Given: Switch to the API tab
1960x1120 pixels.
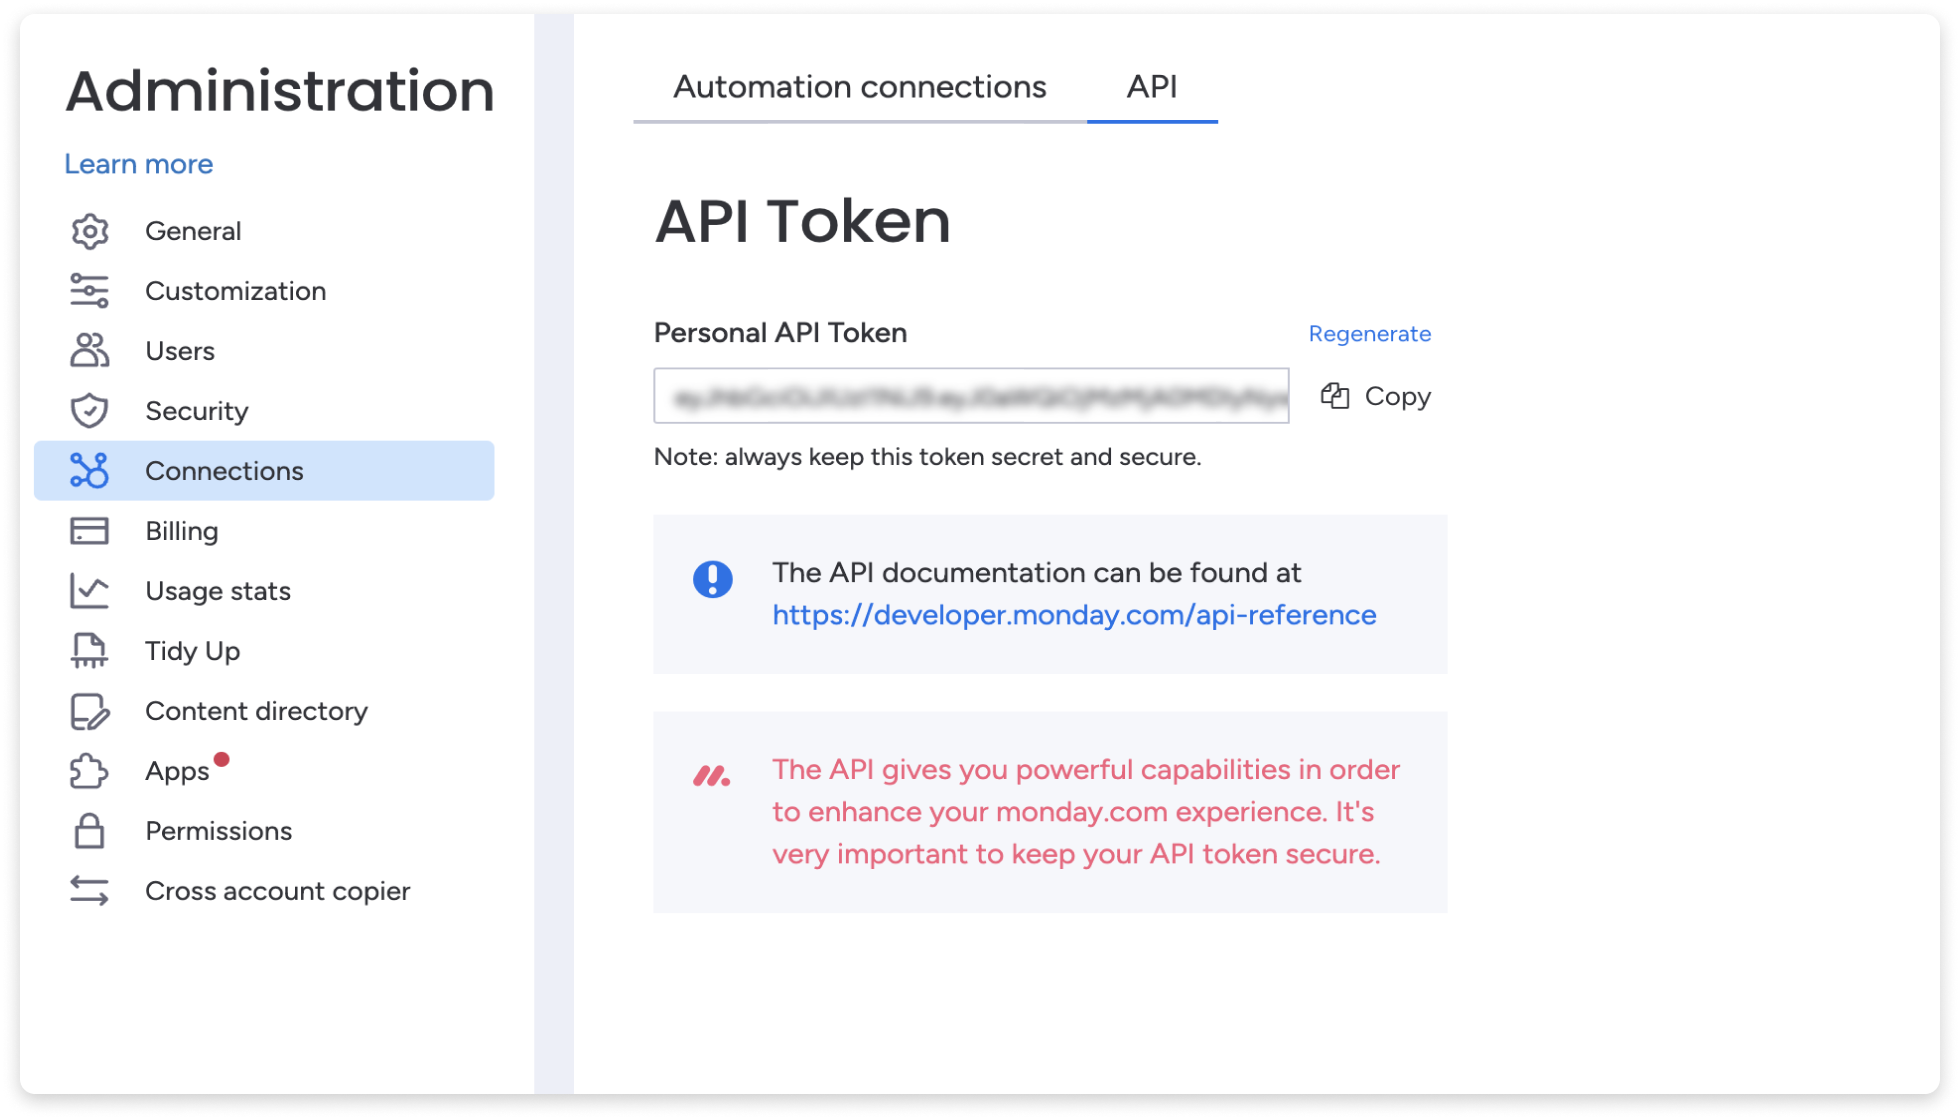Looking at the screenshot, I should click(x=1152, y=87).
